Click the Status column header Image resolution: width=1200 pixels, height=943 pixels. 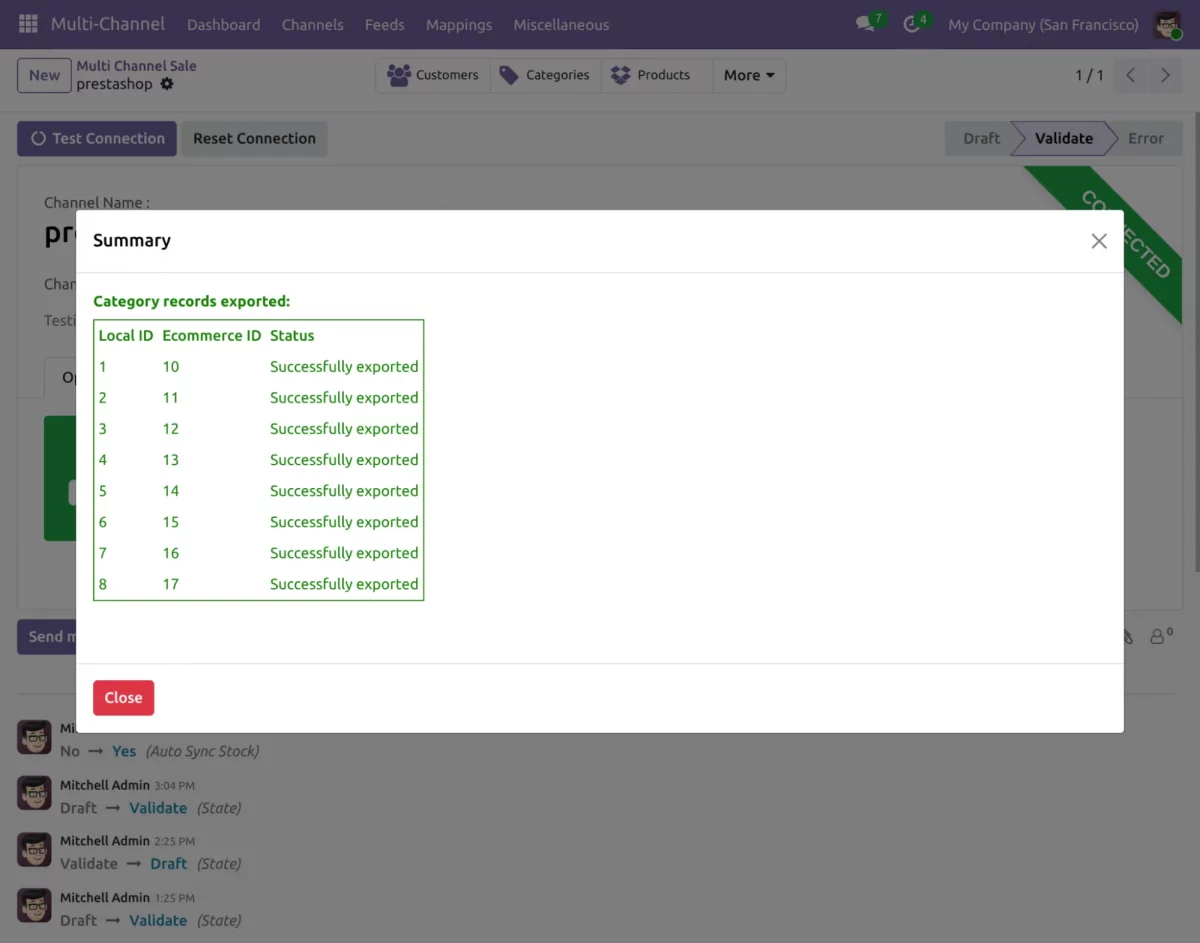tap(292, 336)
